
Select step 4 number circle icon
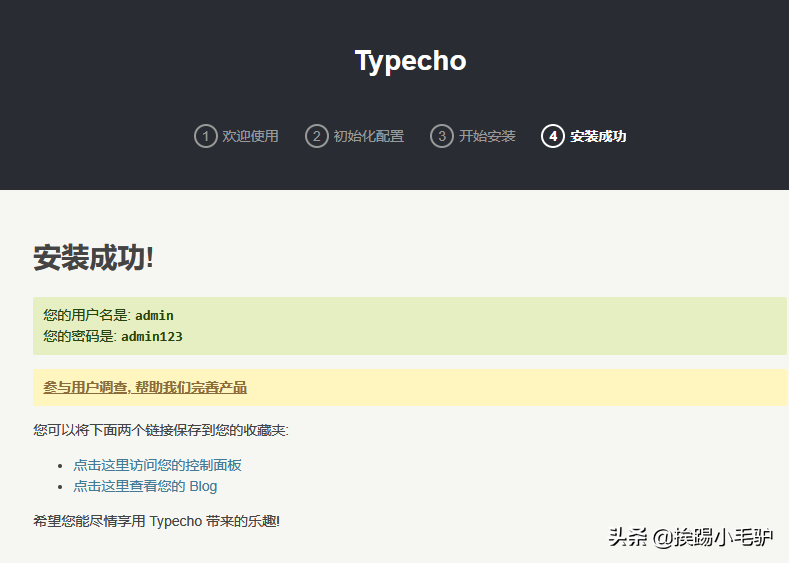click(553, 136)
